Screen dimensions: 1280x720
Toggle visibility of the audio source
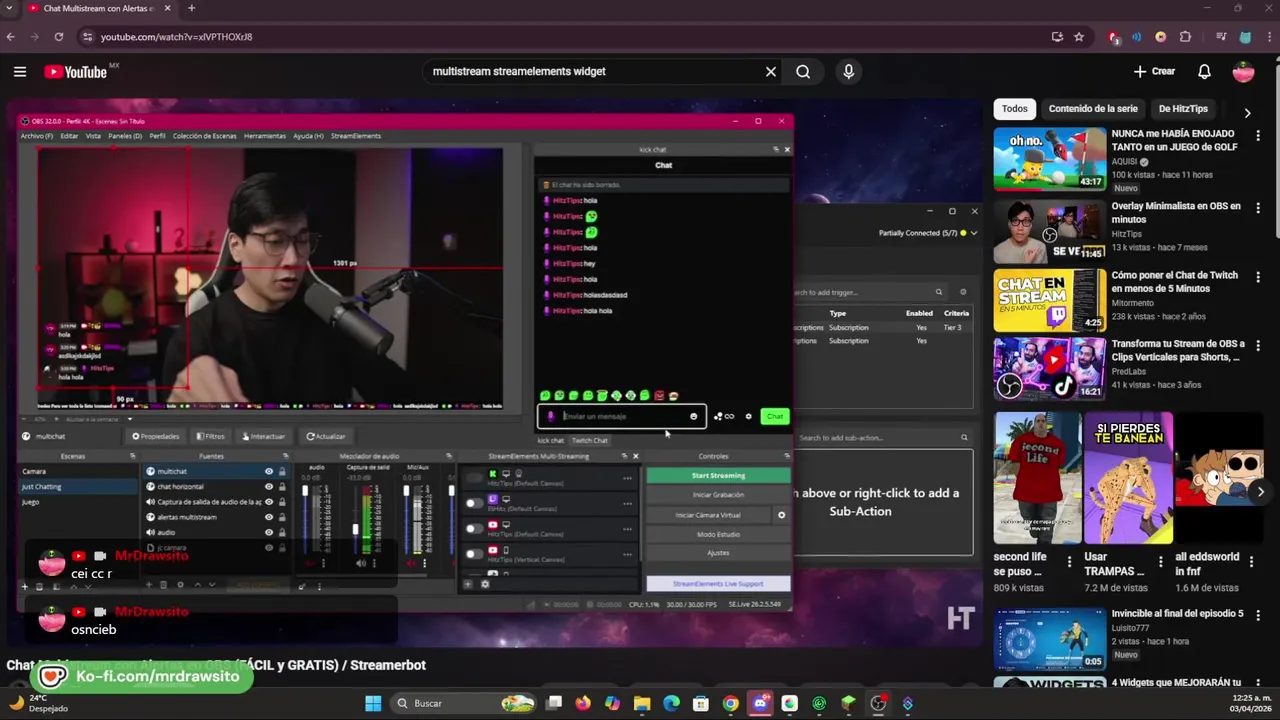pyautogui.click(x=268, y=532)
